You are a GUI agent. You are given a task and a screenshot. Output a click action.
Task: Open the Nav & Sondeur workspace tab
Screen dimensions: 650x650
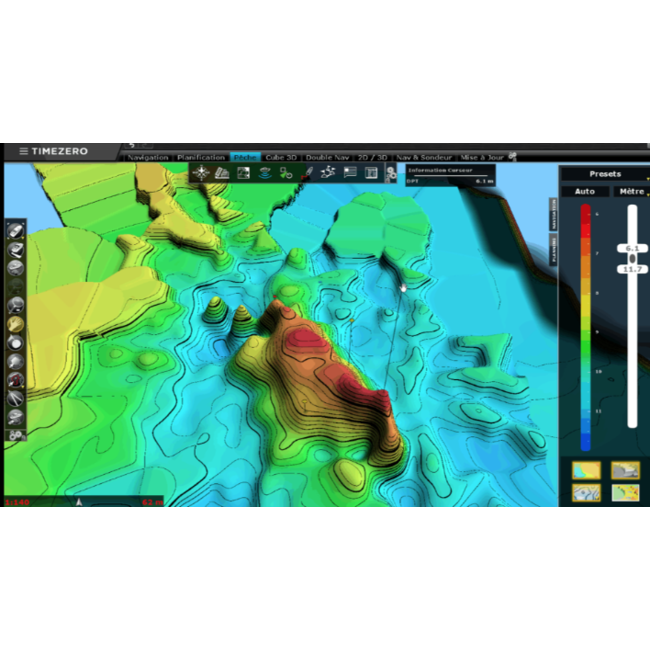(x=424, y=158)
